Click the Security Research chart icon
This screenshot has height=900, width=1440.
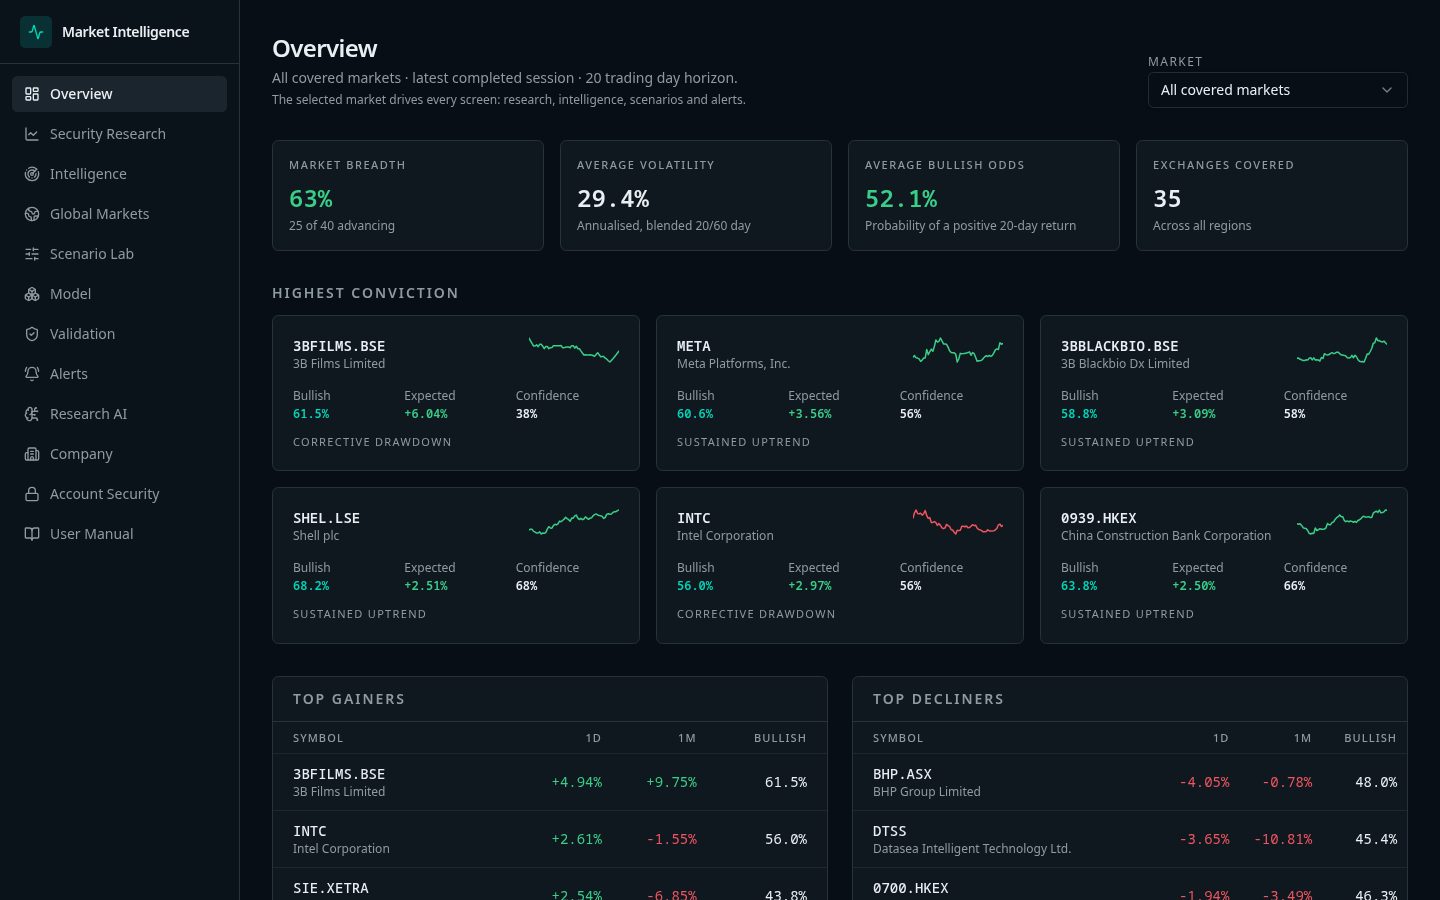[32, 134]
